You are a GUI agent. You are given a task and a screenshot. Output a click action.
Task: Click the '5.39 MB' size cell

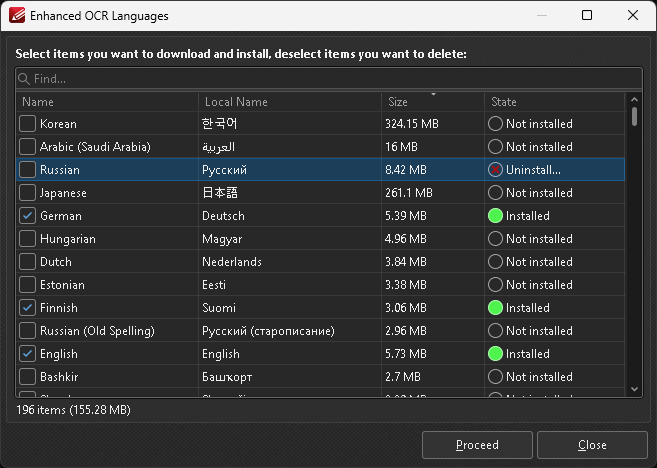(433, 216)
